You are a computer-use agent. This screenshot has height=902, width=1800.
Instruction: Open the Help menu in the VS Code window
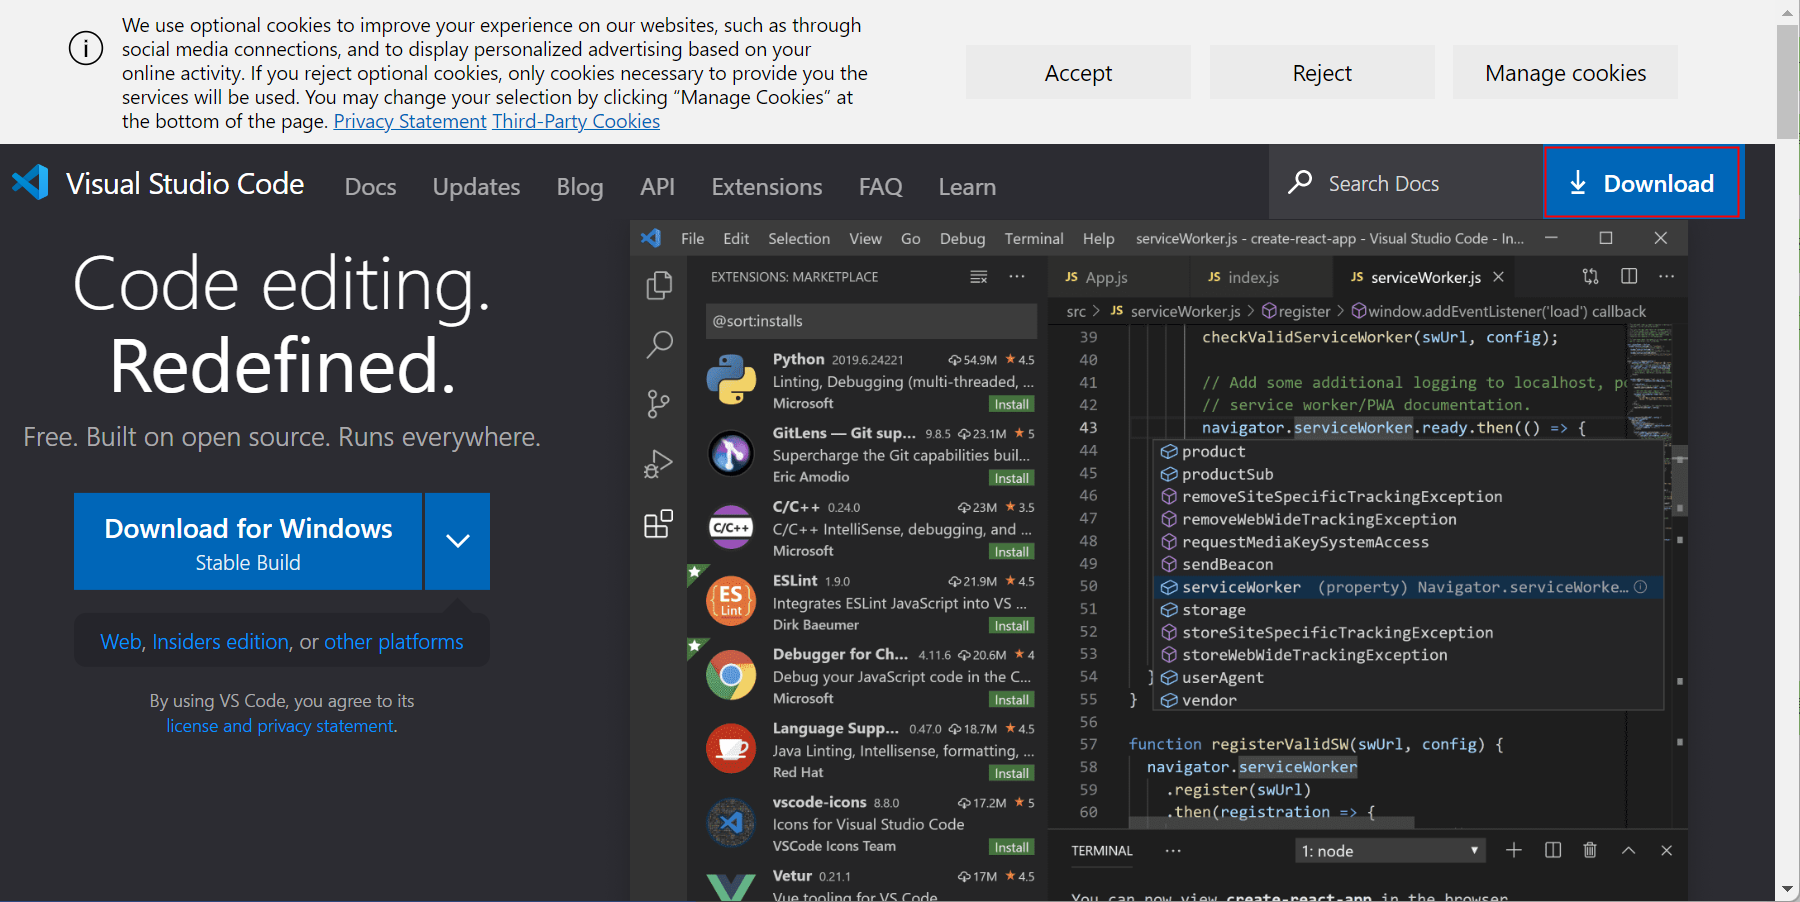tap(1098, 239)
